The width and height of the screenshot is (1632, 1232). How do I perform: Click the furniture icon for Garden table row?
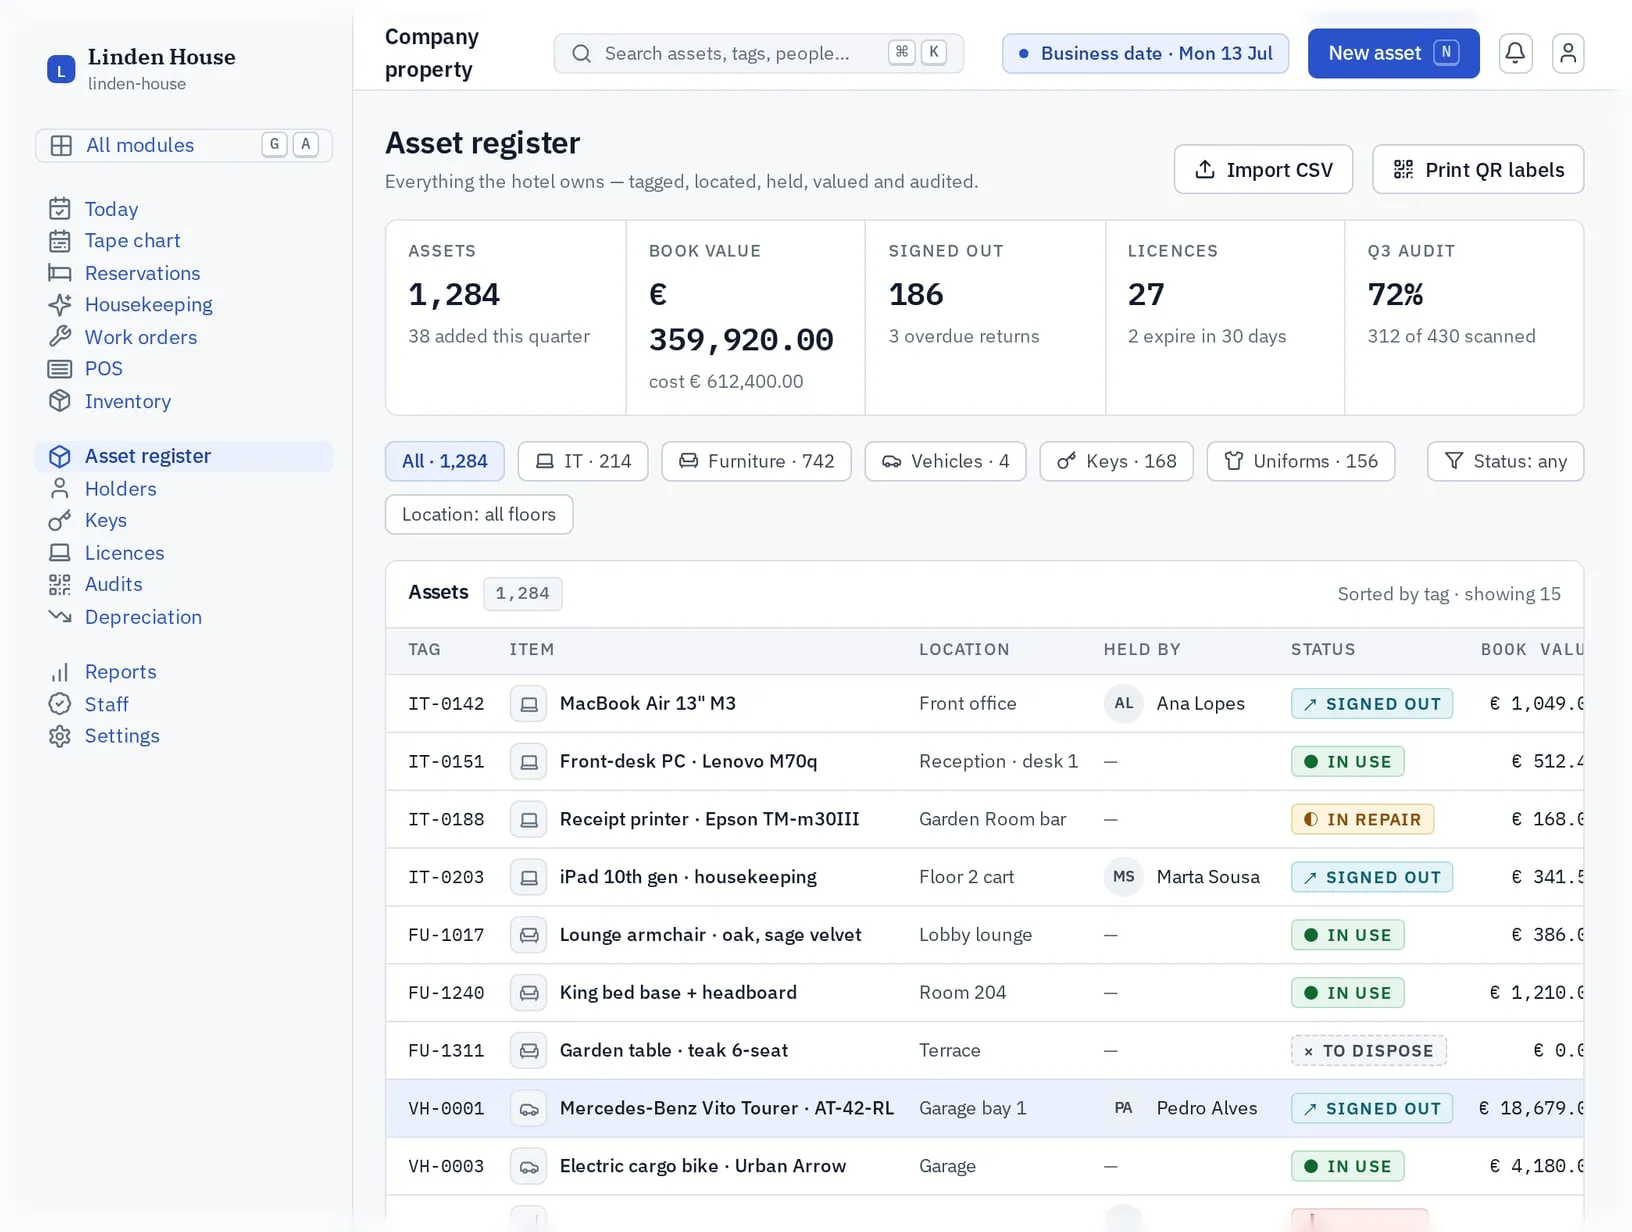pyautogui.click(x=529, y=1050)
